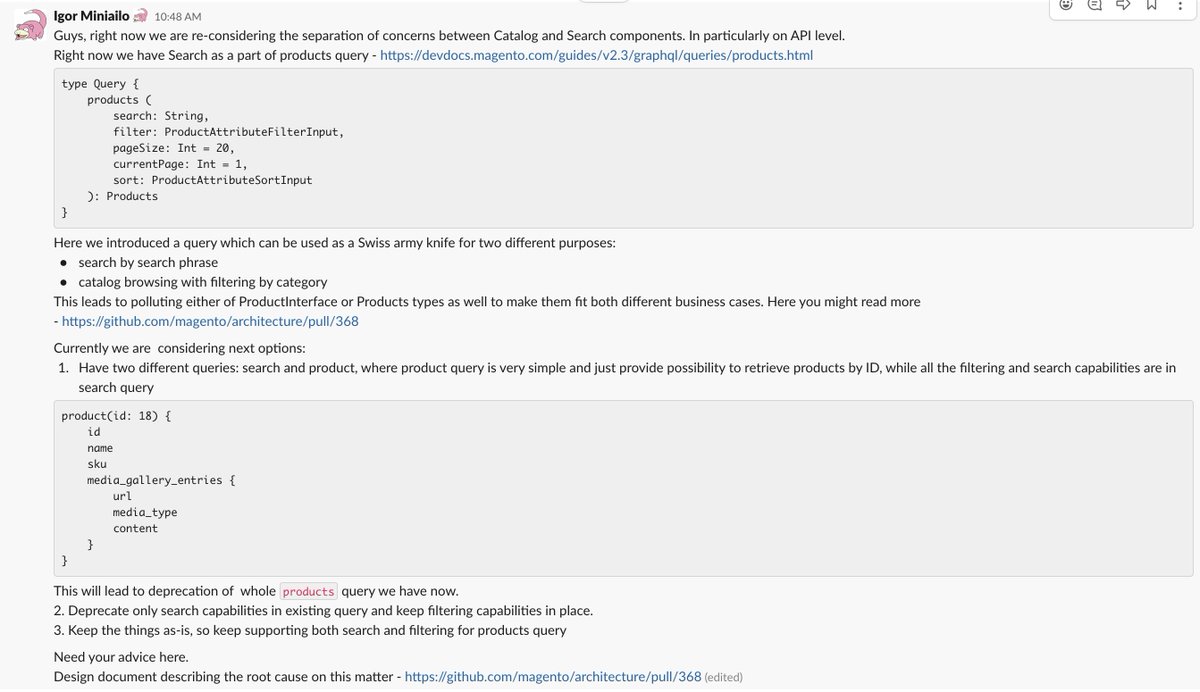Viewport: 1200px width, 692px height.
Task: Click the 'product(id: 18)' code snippet block
Action: [624, 488]
